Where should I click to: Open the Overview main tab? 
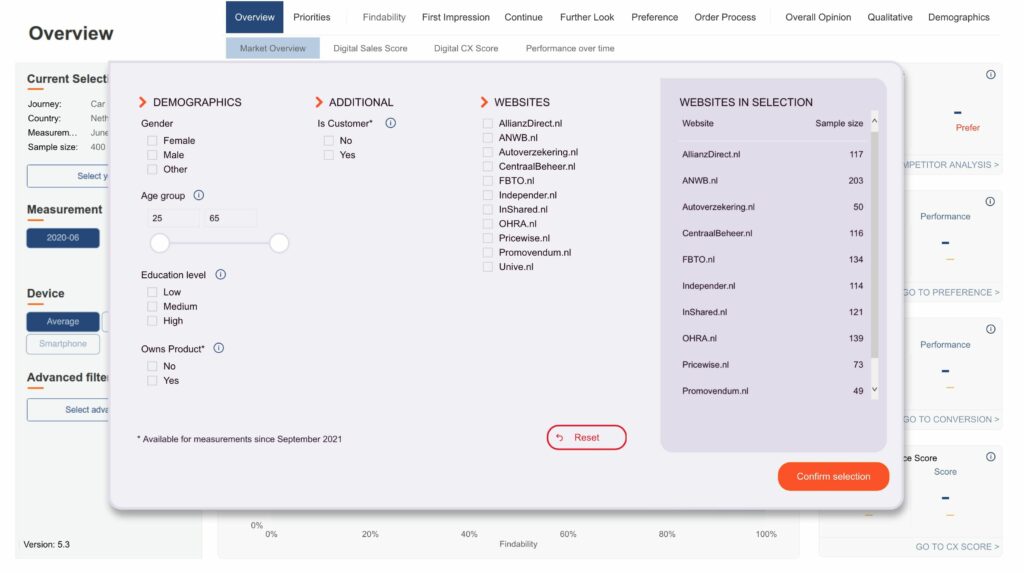pos(255,17)
